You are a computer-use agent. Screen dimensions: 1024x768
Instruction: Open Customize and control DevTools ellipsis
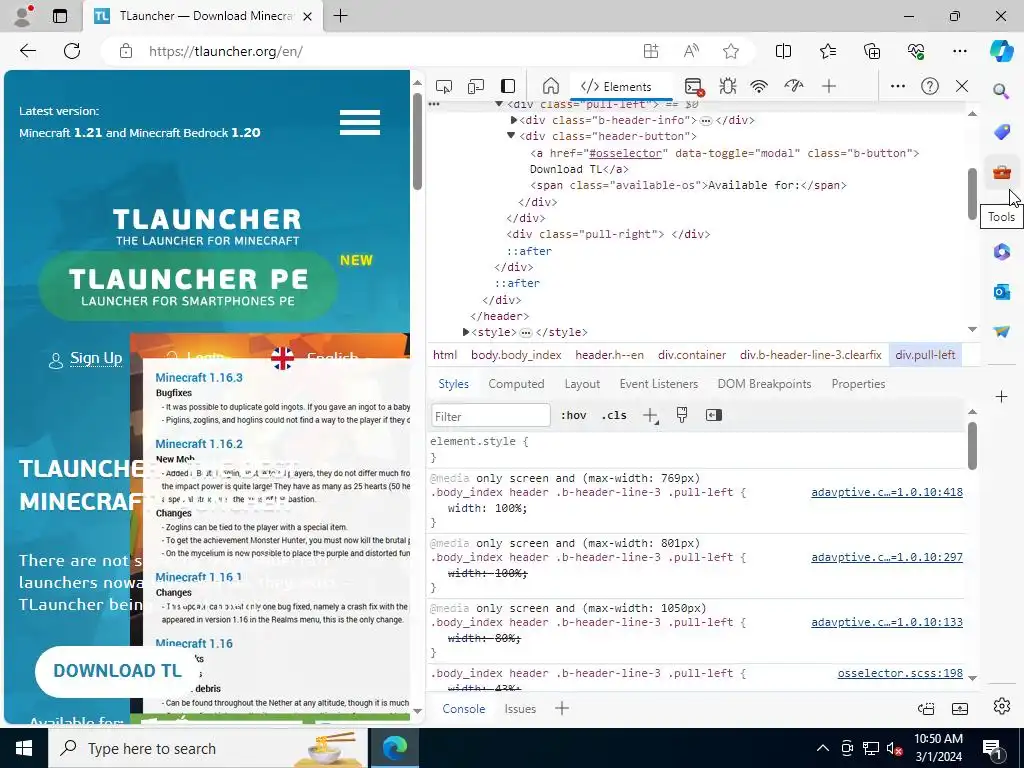coord(898,86)
